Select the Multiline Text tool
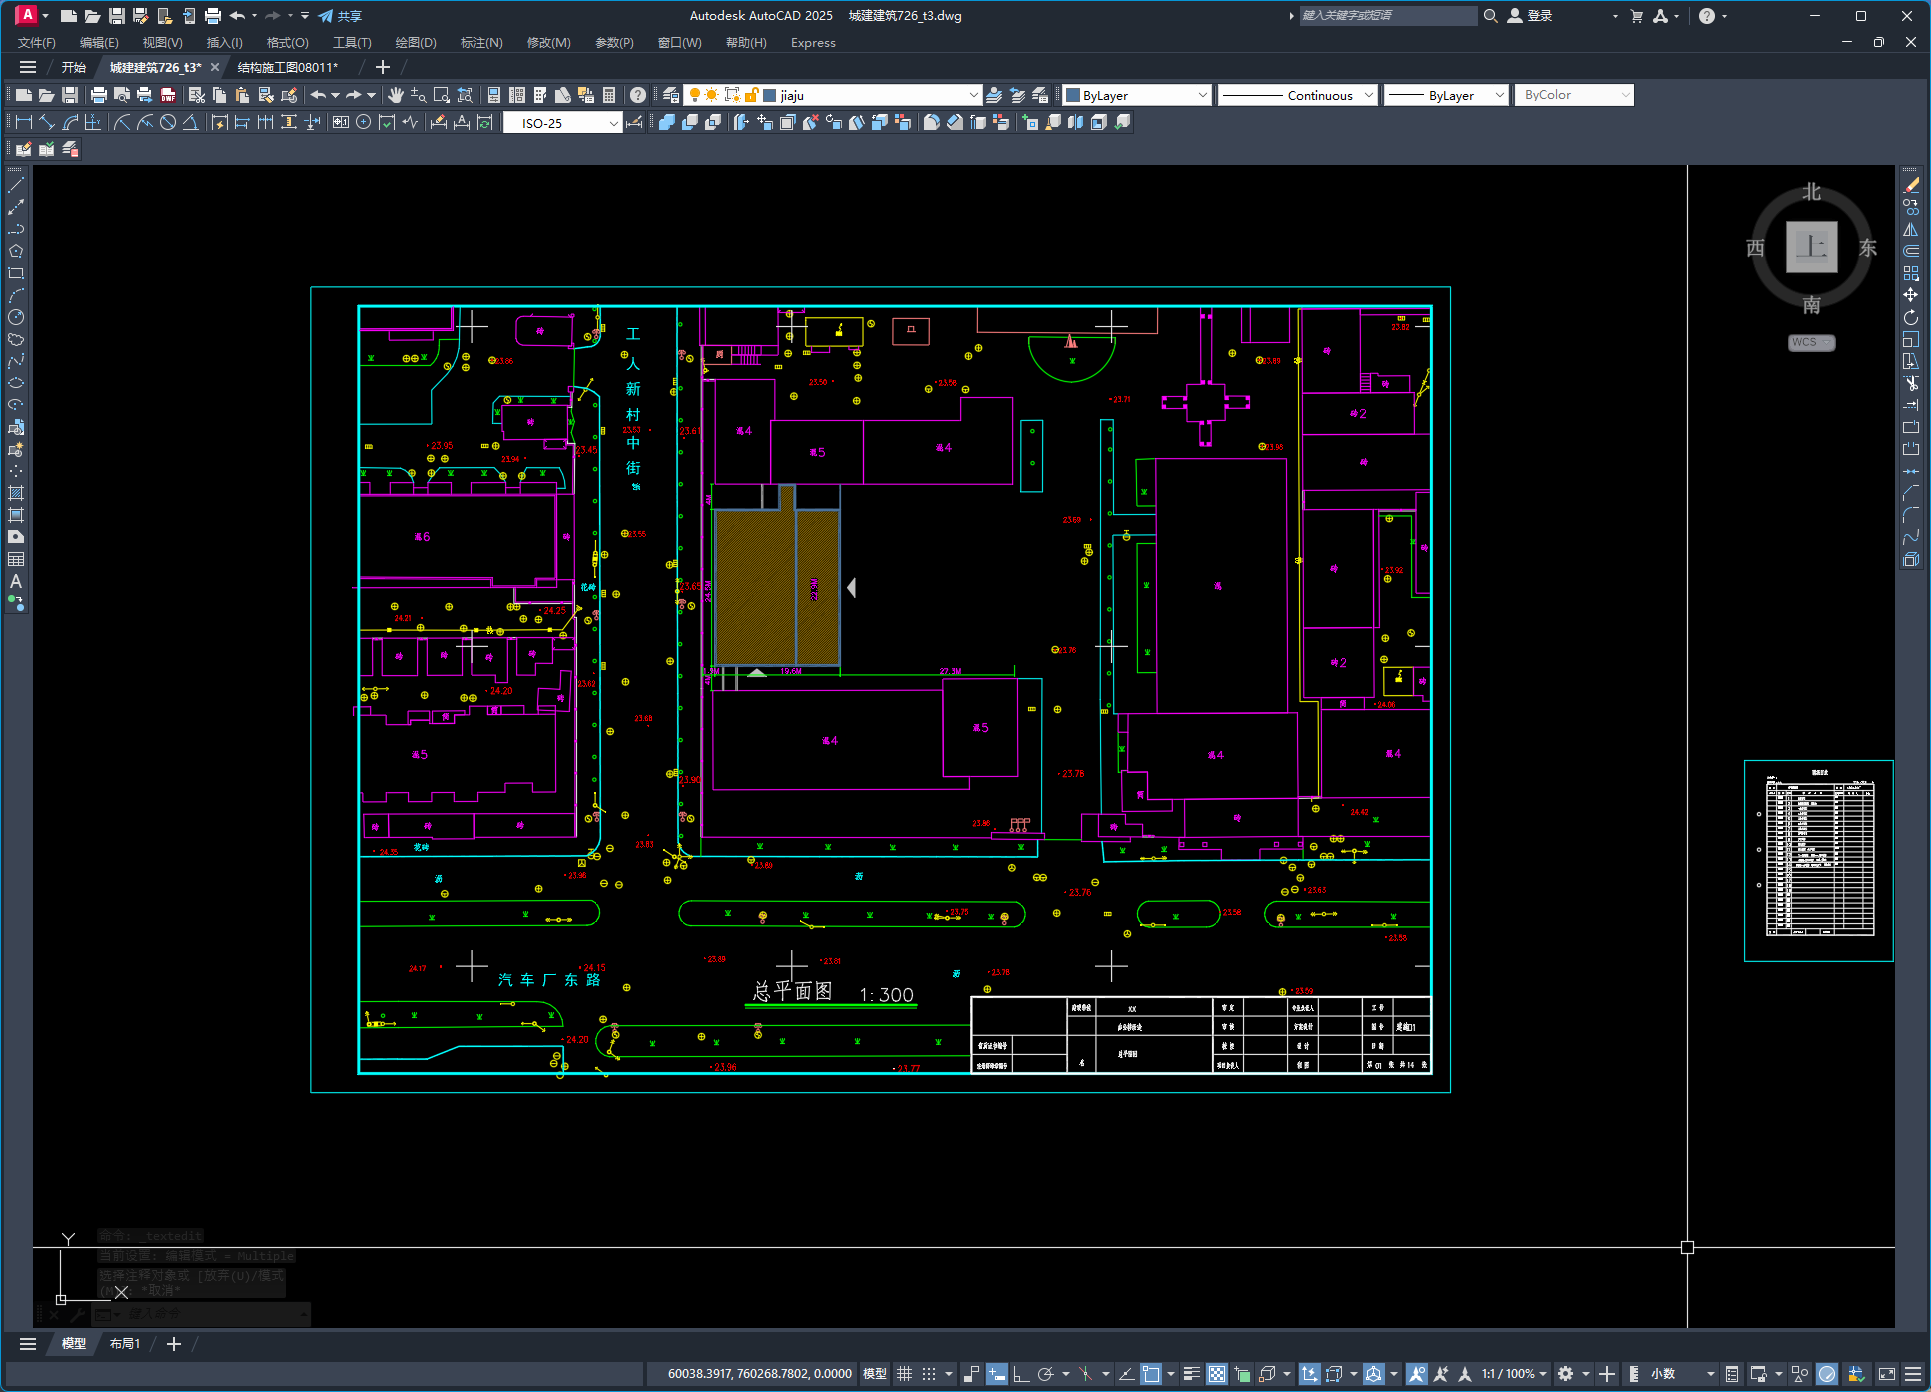The image size is (1931, 1392). [16, 581]
